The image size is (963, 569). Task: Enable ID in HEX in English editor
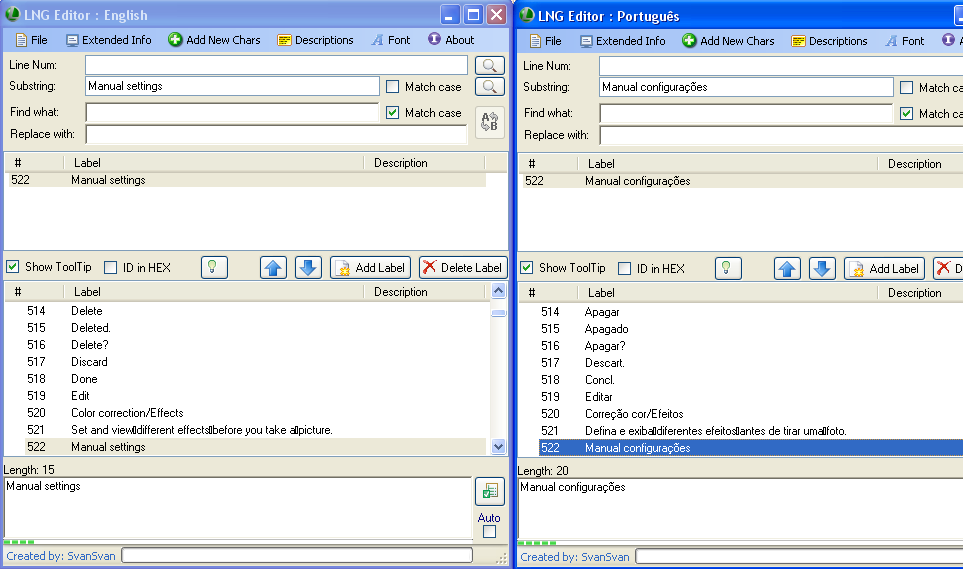coord(111,267)
